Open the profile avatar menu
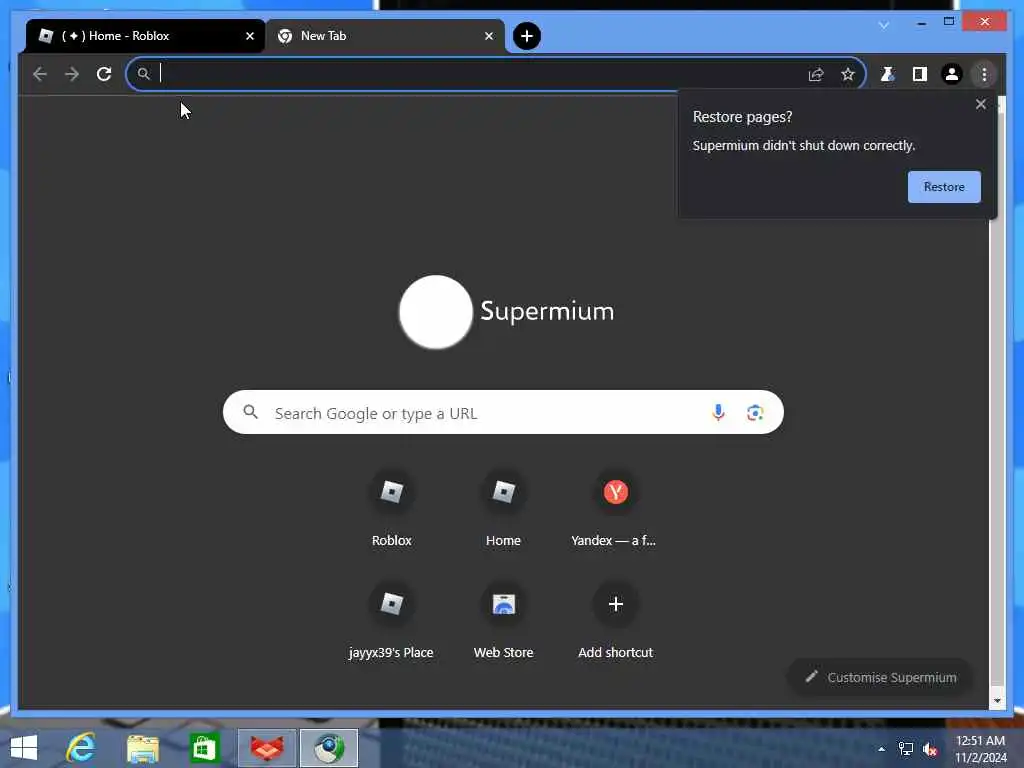The image size is (1024, 768). [x=952, y=74]
